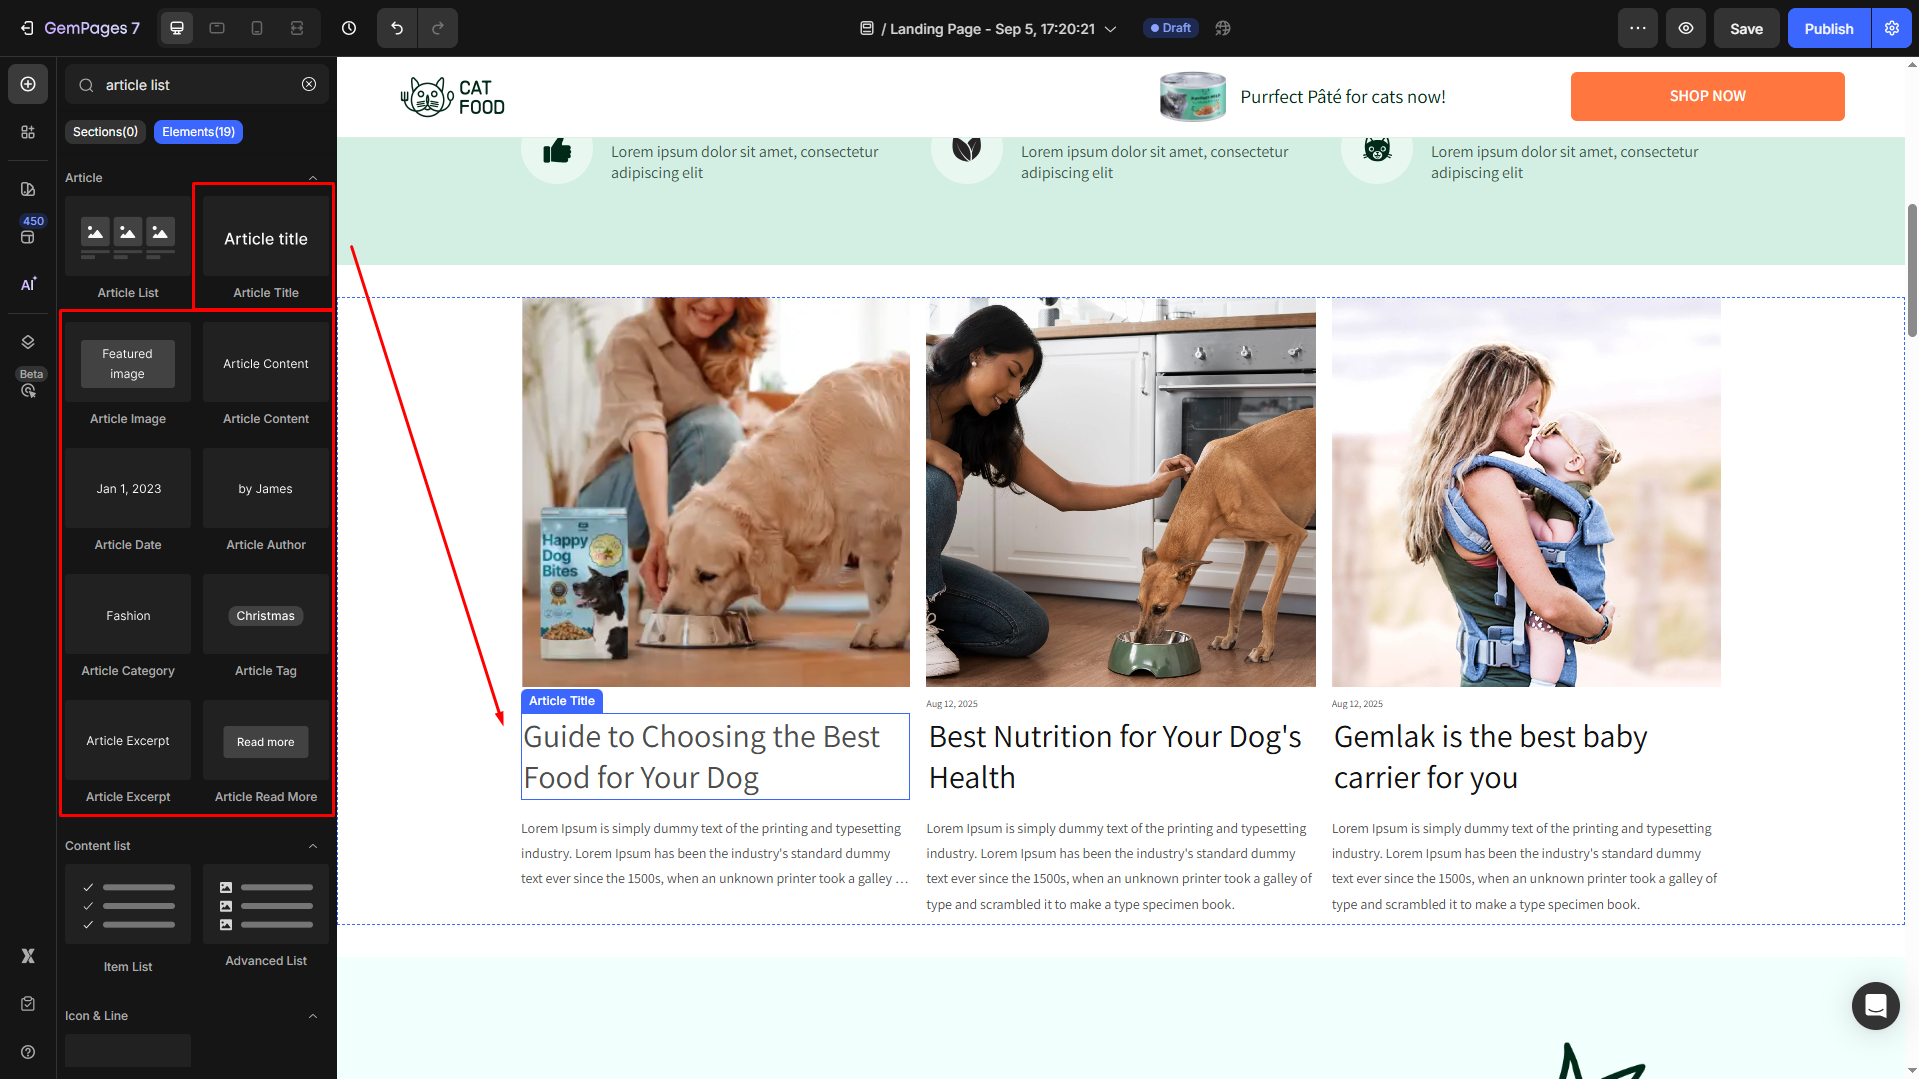Publish the landing page
The height and width of the screenshot is (1079, 1919).
pos(1829,28)
